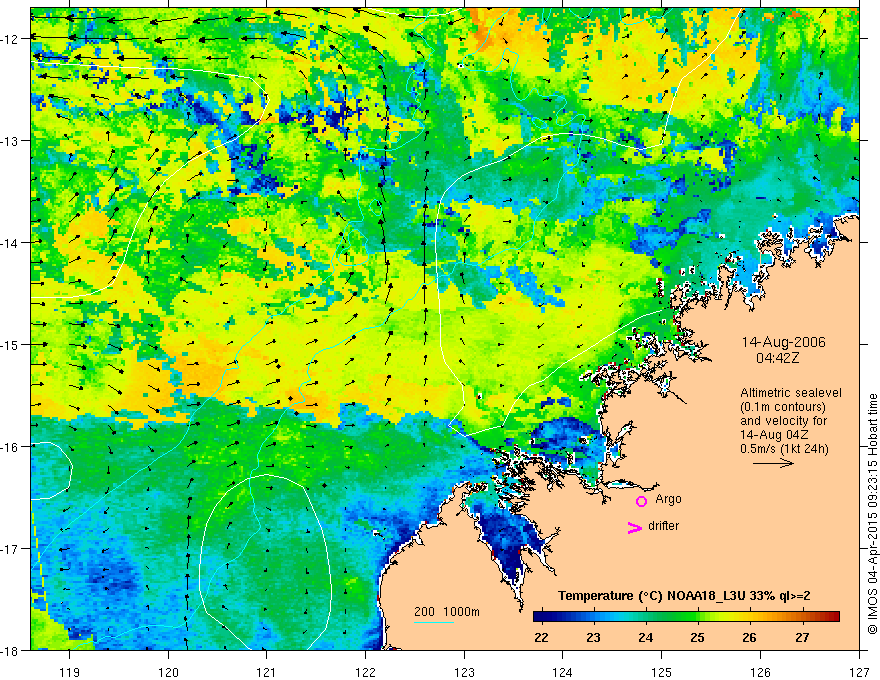Click the date text '14-Aug-2006'

[783, 342]
